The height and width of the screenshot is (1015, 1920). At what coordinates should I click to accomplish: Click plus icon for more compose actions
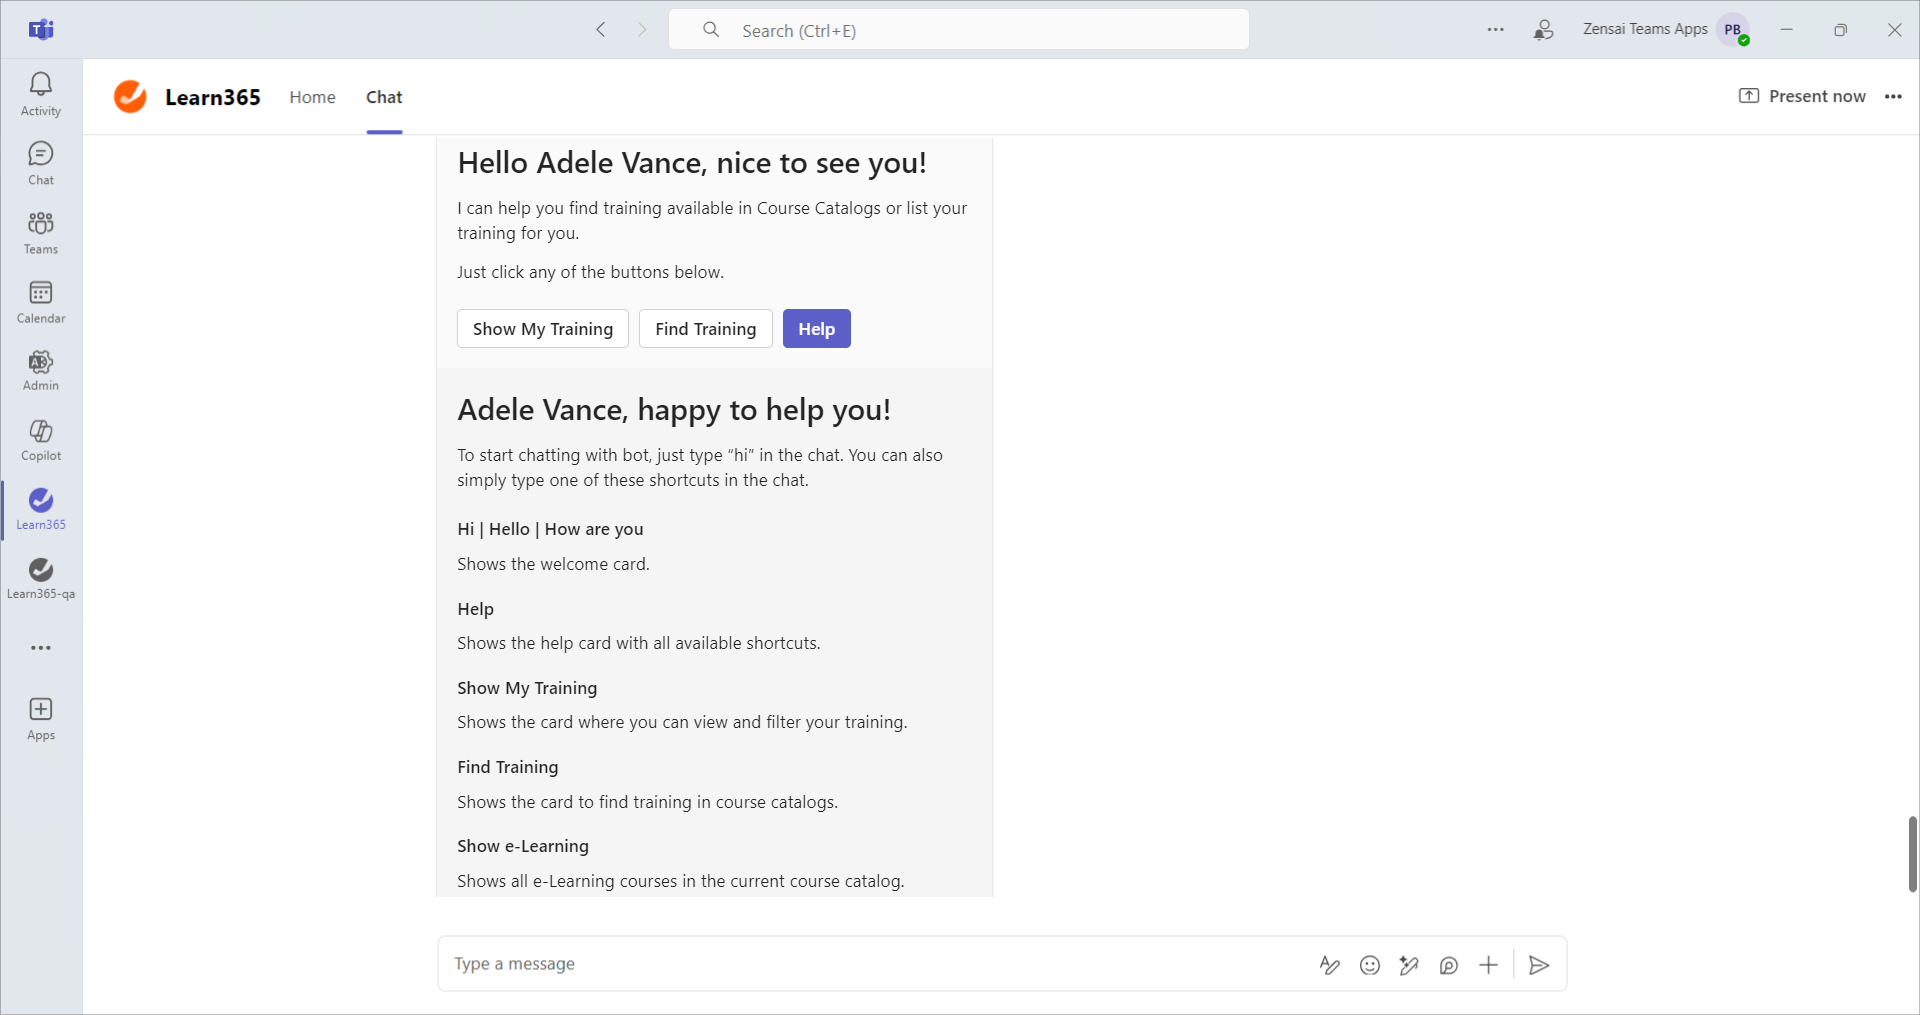coord(1488,965)
